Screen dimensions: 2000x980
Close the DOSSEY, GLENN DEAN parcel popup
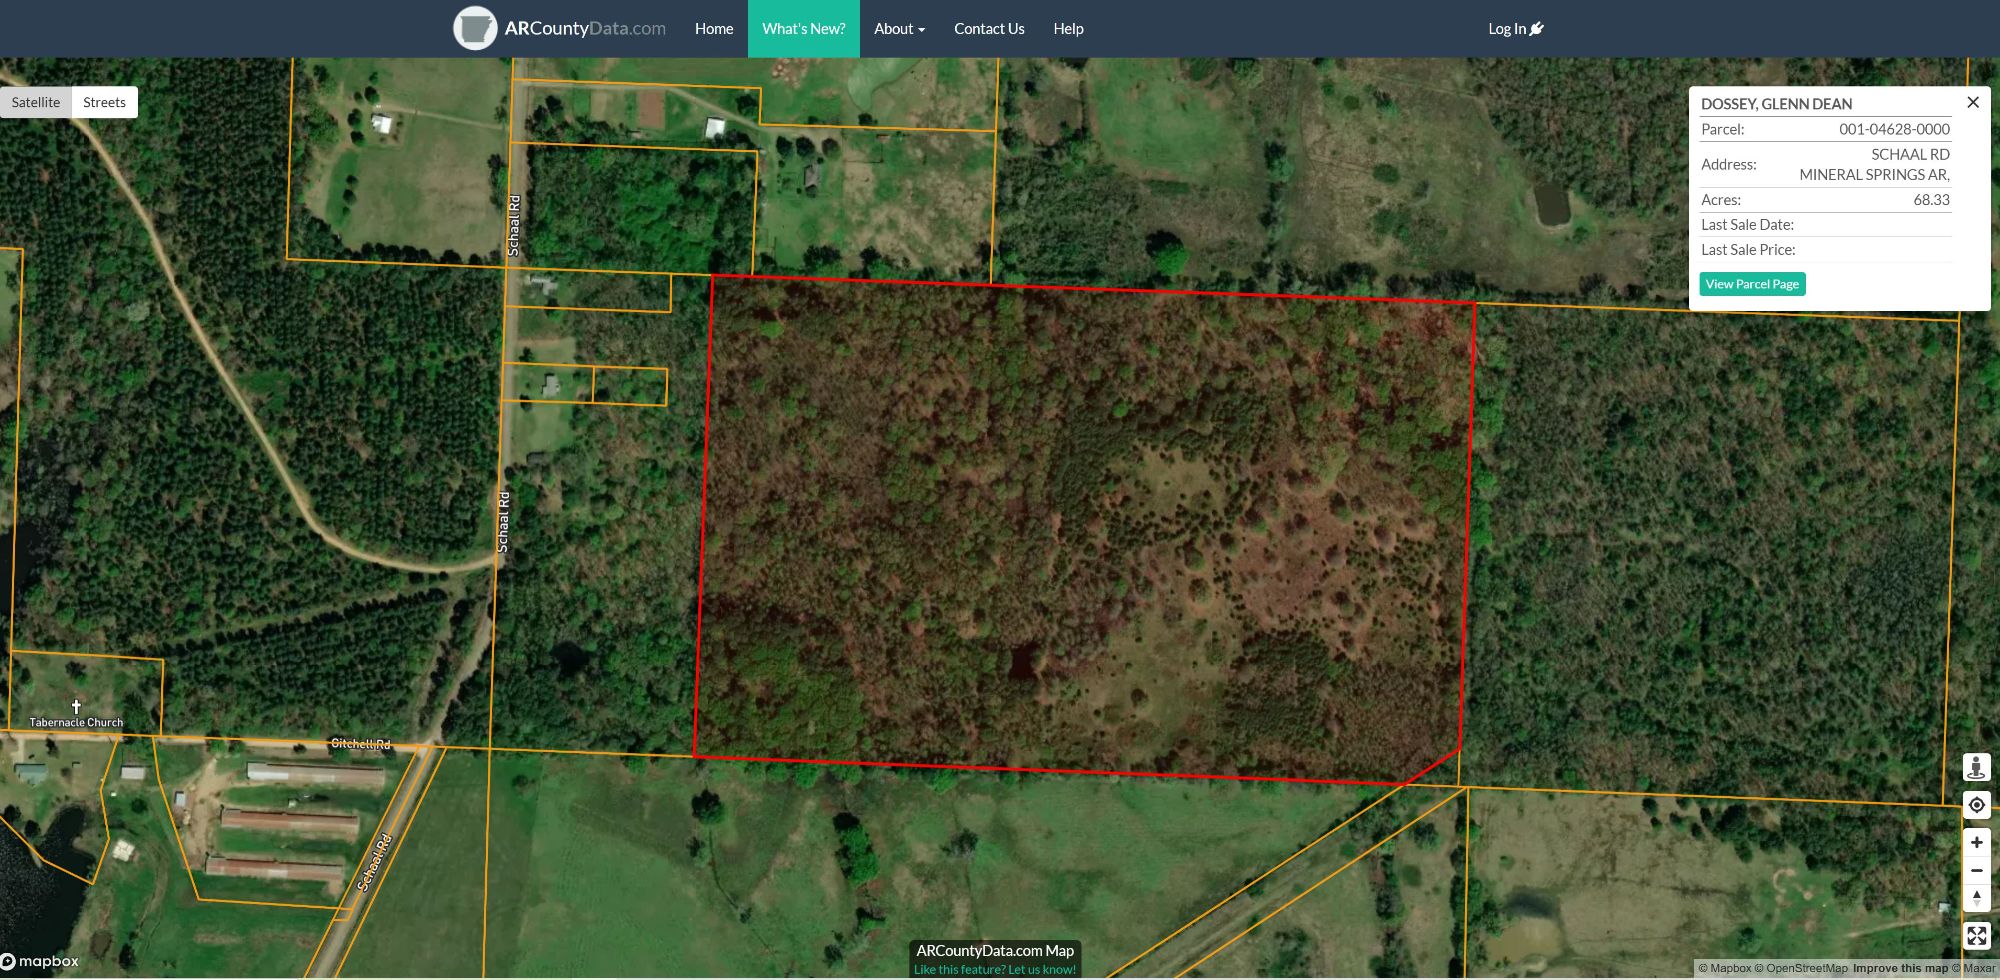(1973, 102)
